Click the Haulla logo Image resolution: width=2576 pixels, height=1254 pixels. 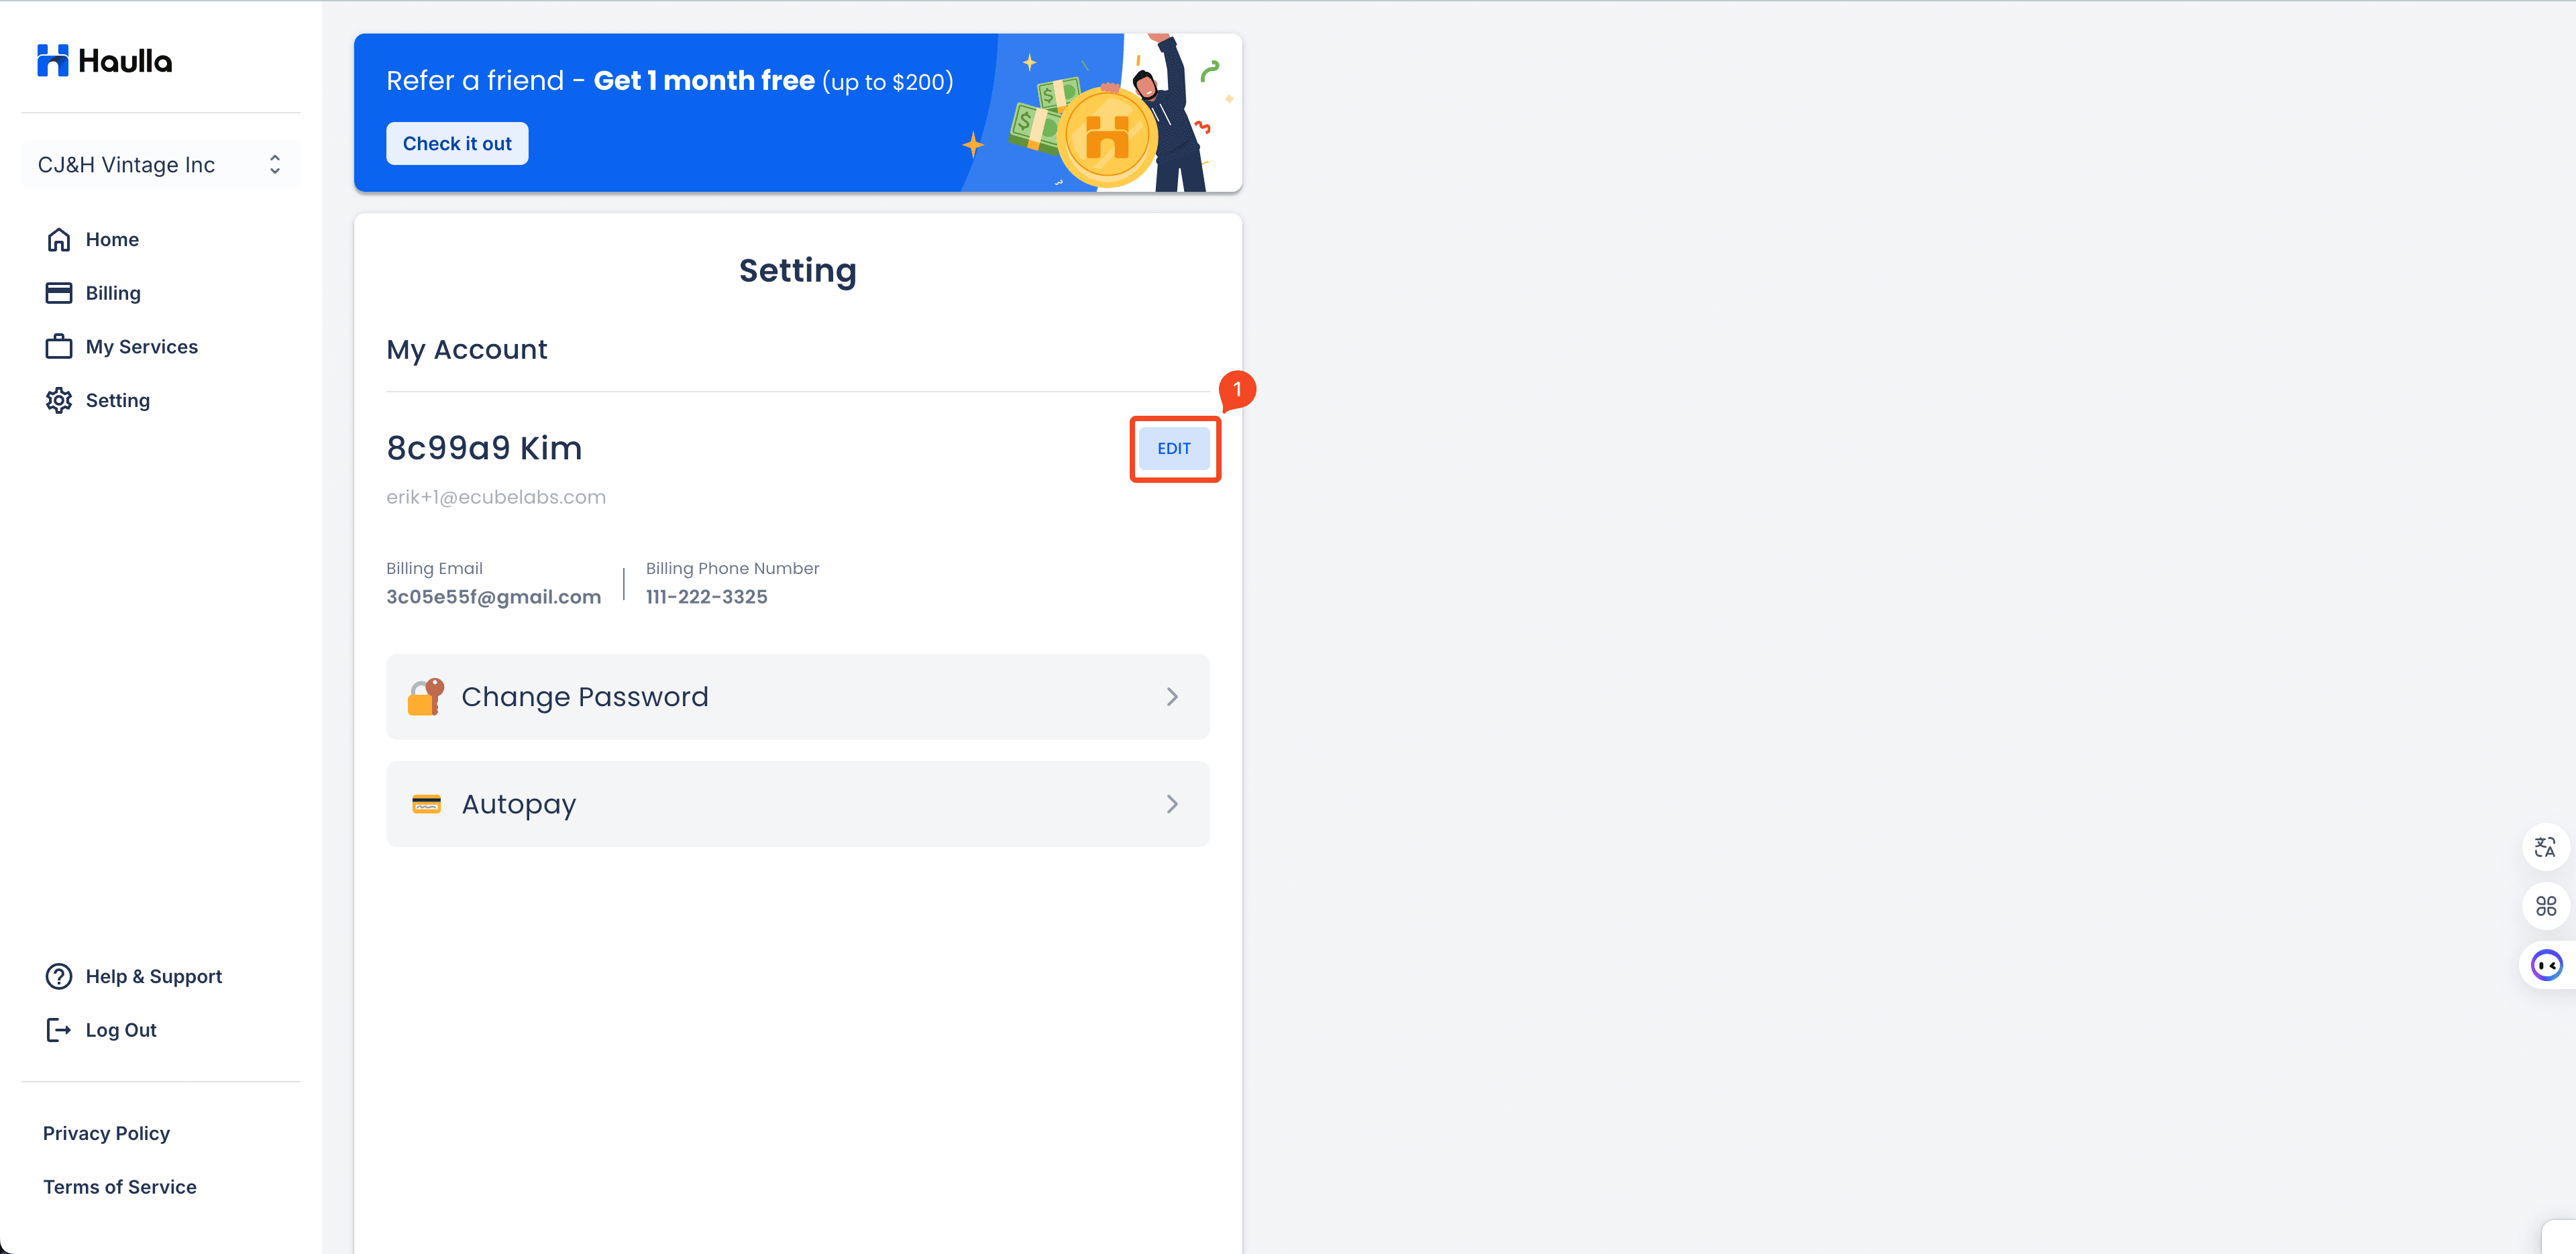[104, 61]
